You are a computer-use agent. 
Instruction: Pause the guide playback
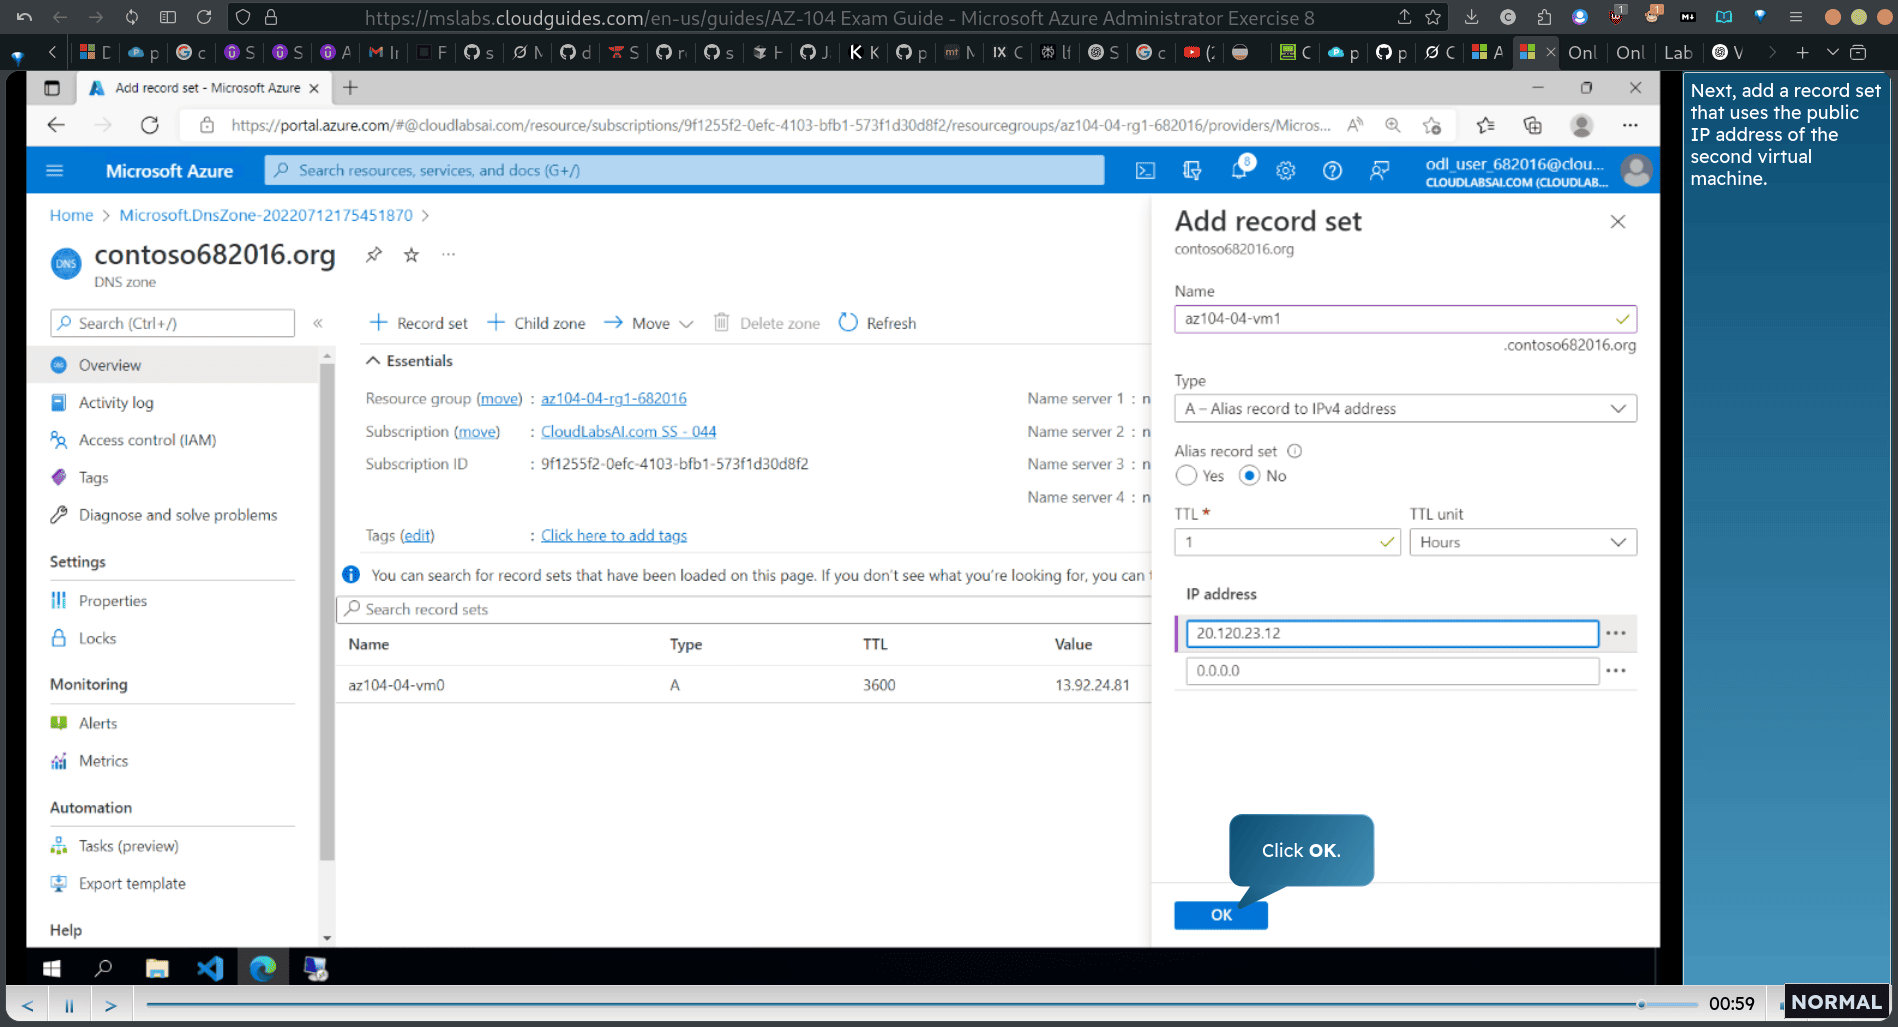(69, 1005)
